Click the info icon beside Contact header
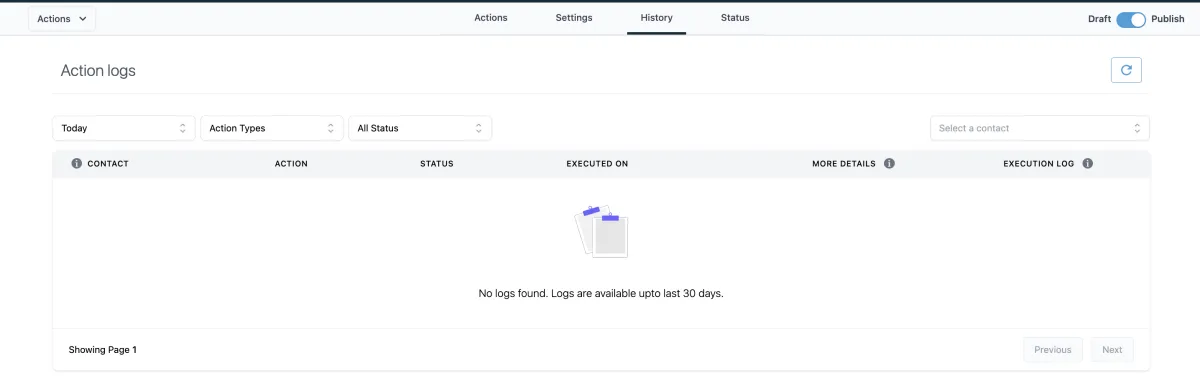 pos(77,163)
